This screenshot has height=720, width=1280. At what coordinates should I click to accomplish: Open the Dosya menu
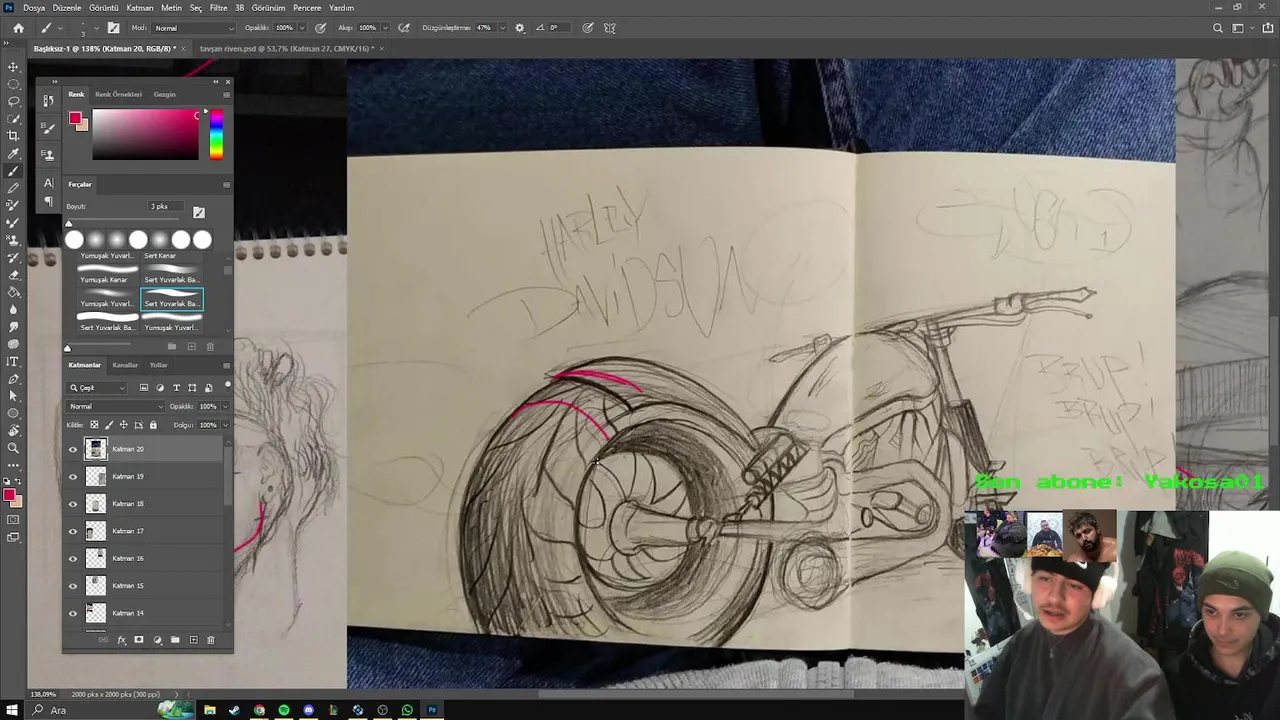pyautogui.click(x=33, y=8)
